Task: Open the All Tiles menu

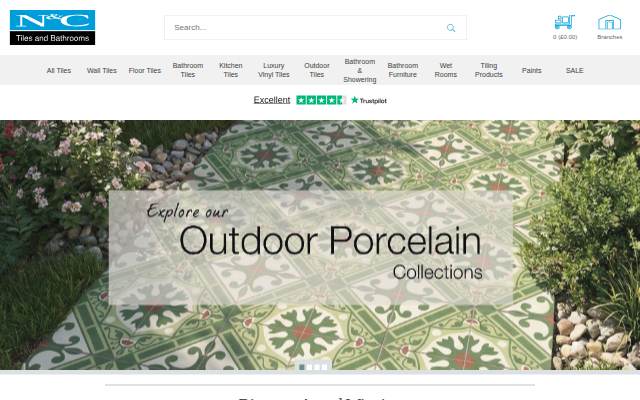Action: [59, 70]
